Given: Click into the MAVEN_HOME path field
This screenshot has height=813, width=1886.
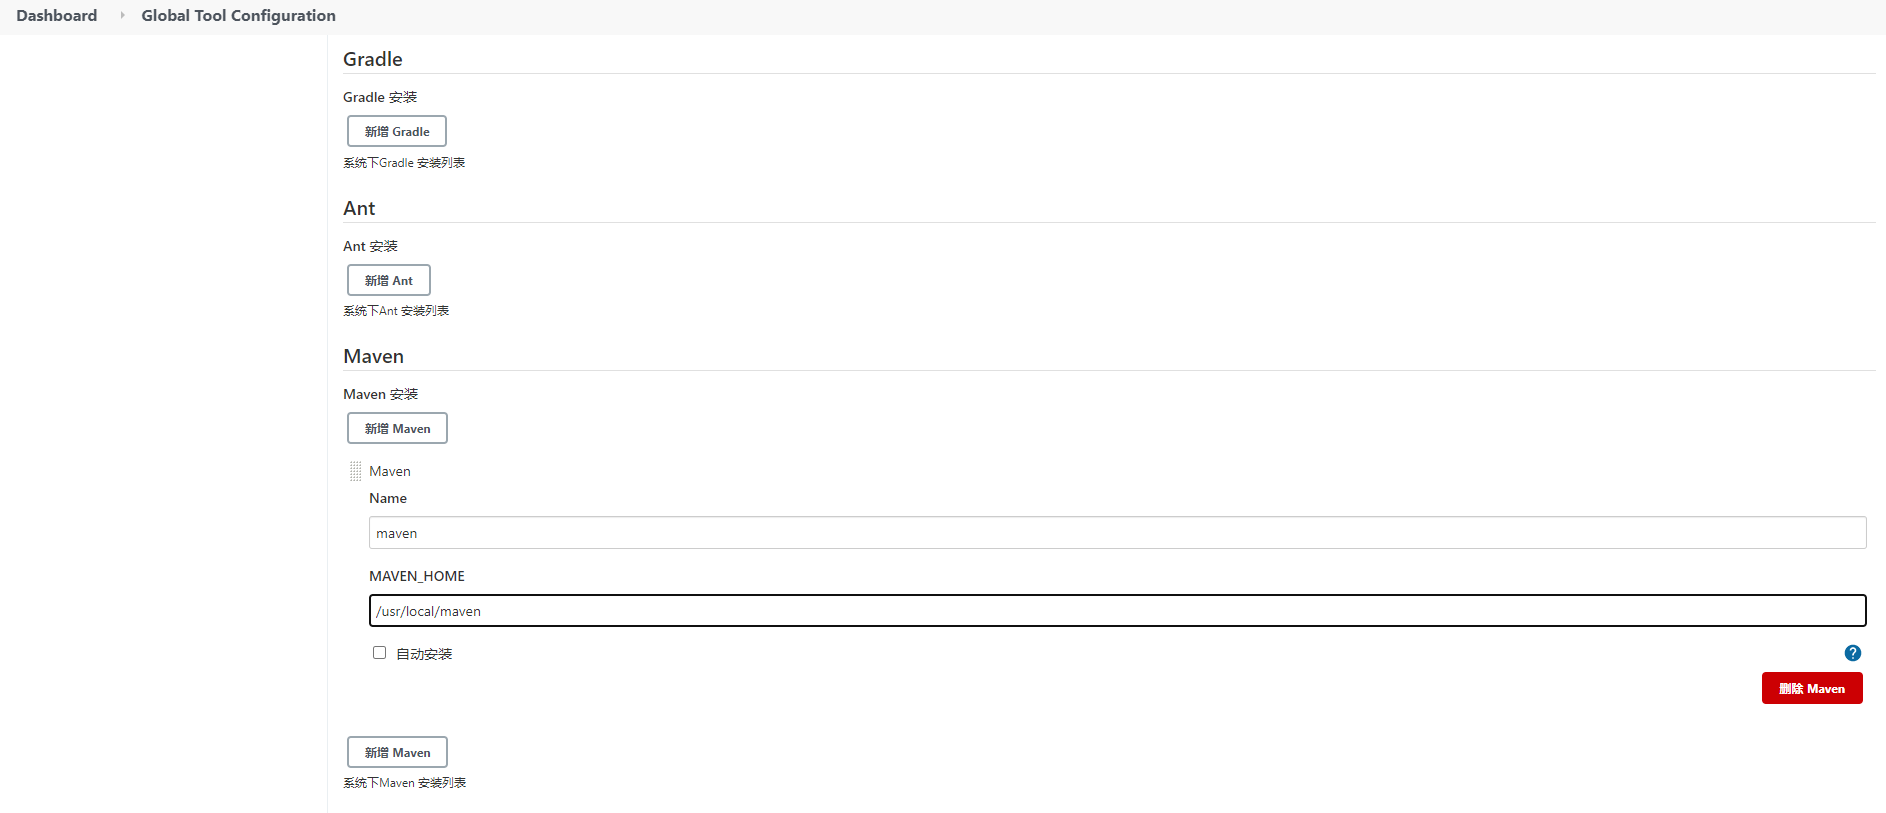Looking at the screenshot, I should [x=1116, y=611].
